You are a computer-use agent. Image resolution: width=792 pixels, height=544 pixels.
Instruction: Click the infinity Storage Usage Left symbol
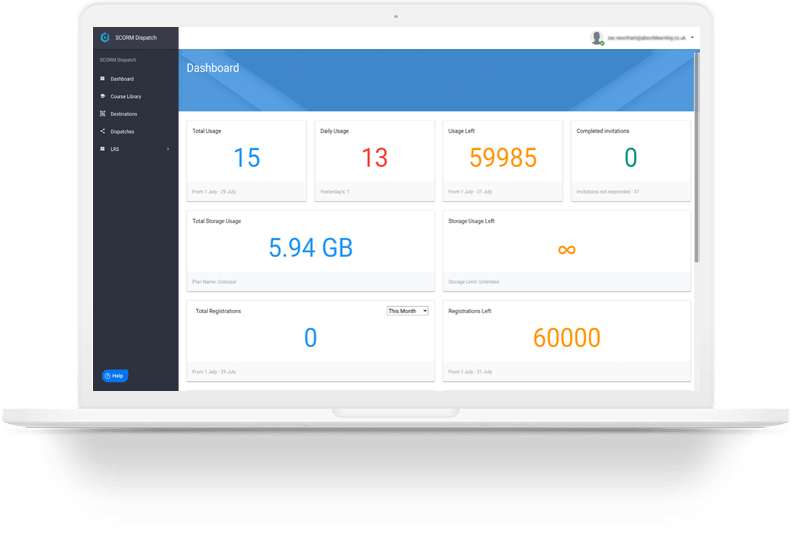pyautogui.click(x=567, y=250)
